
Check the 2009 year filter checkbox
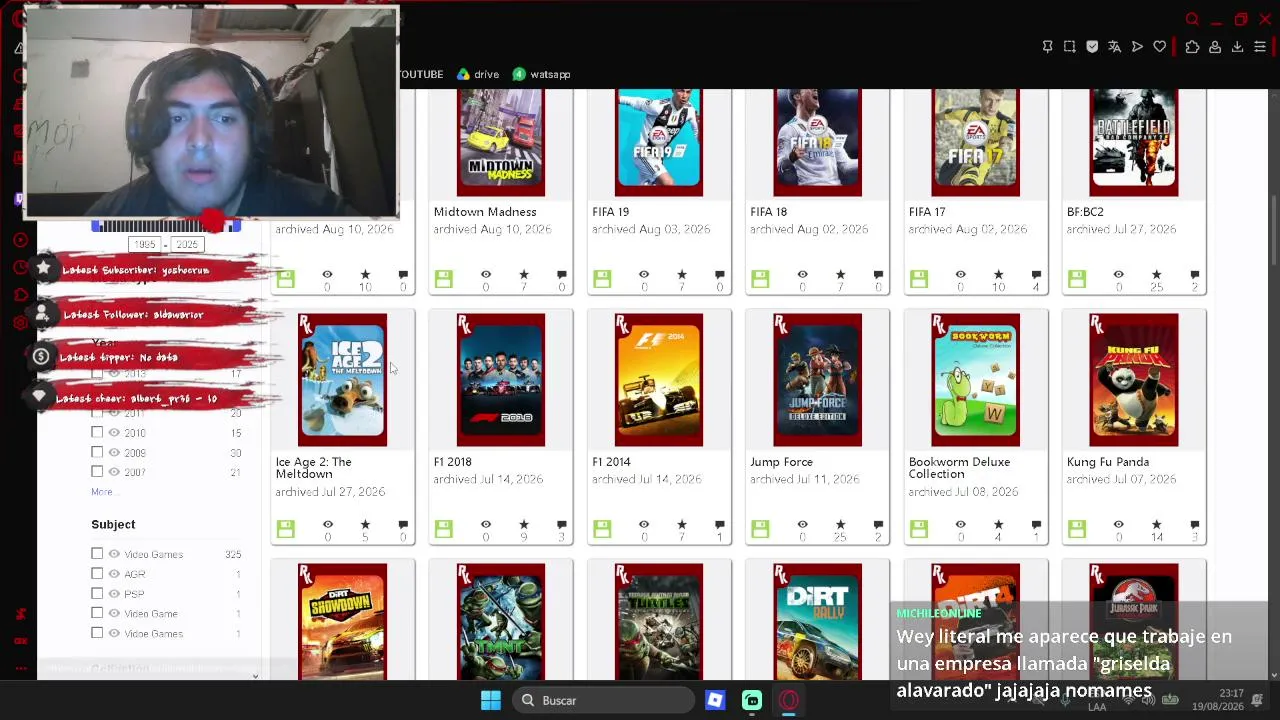(x=97, y=452)
